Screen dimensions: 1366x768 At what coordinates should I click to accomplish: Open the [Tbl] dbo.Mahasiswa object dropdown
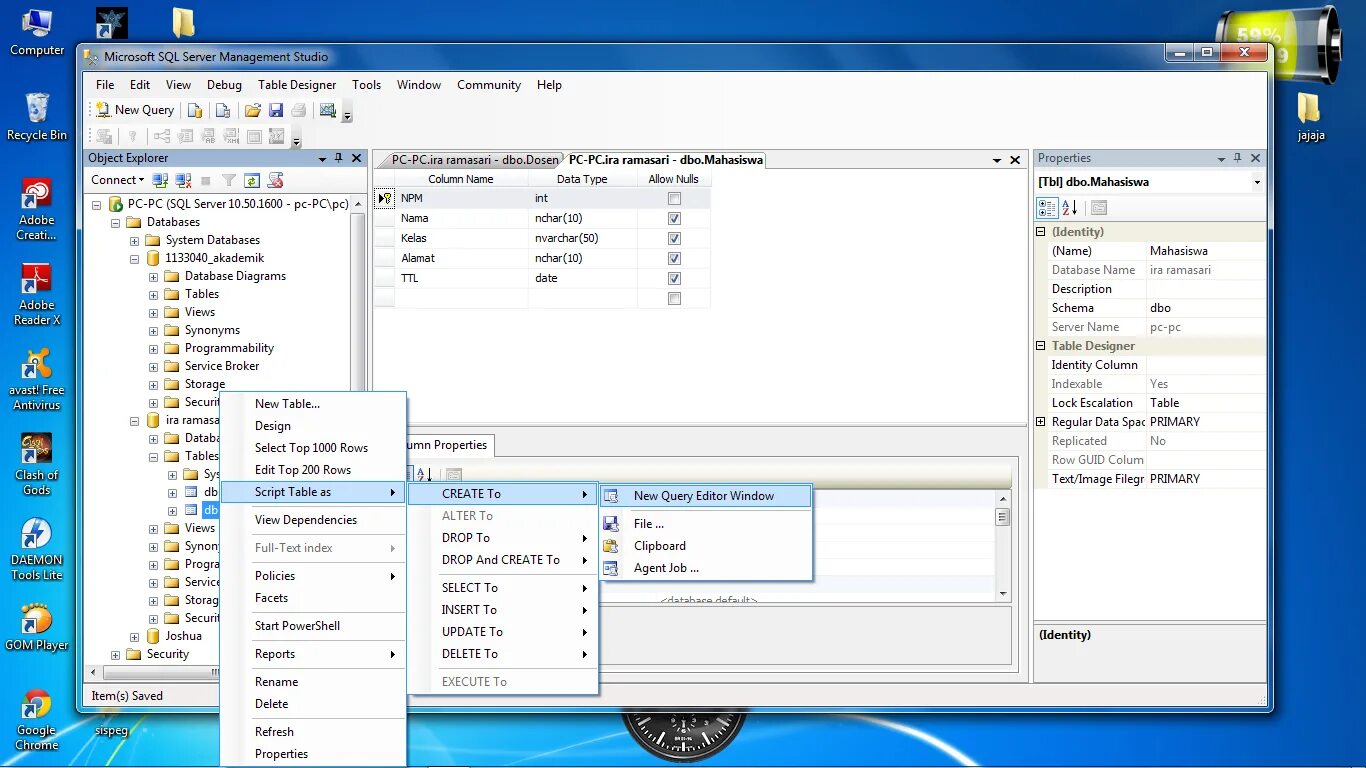tap(1257, 182)
